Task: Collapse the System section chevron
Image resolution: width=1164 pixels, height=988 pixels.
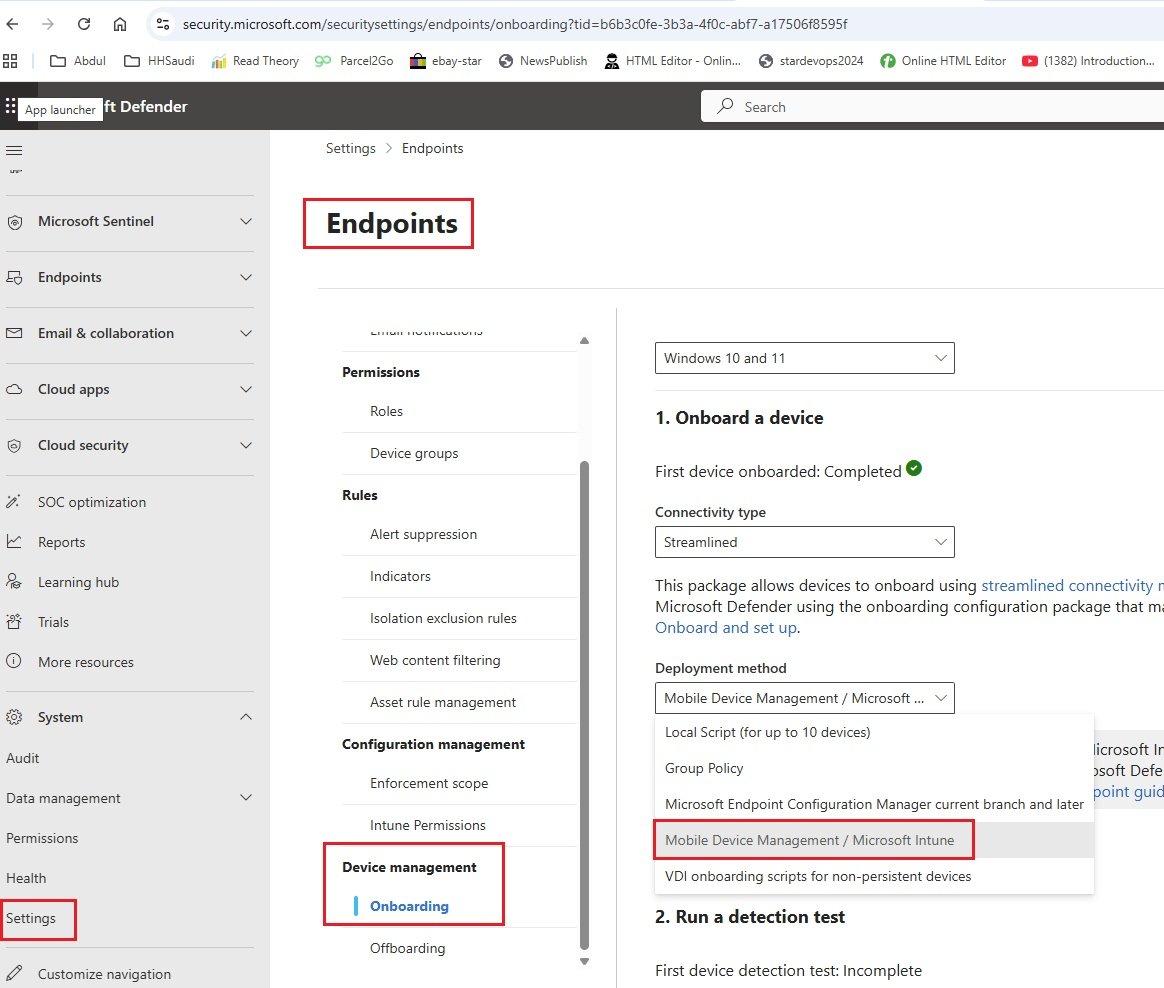Action: tap(246, 716)
